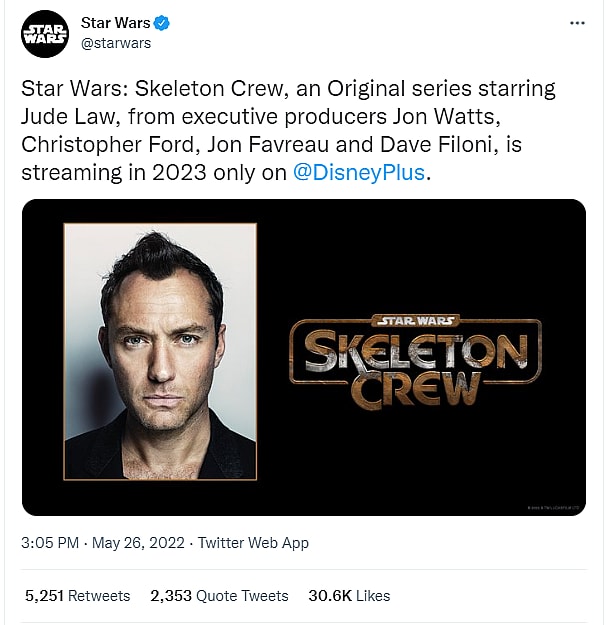Image resolution: width=608 pixels, height=625 pixels.
Task: View the 5,251 Retweets list
Action: (77, 595)
